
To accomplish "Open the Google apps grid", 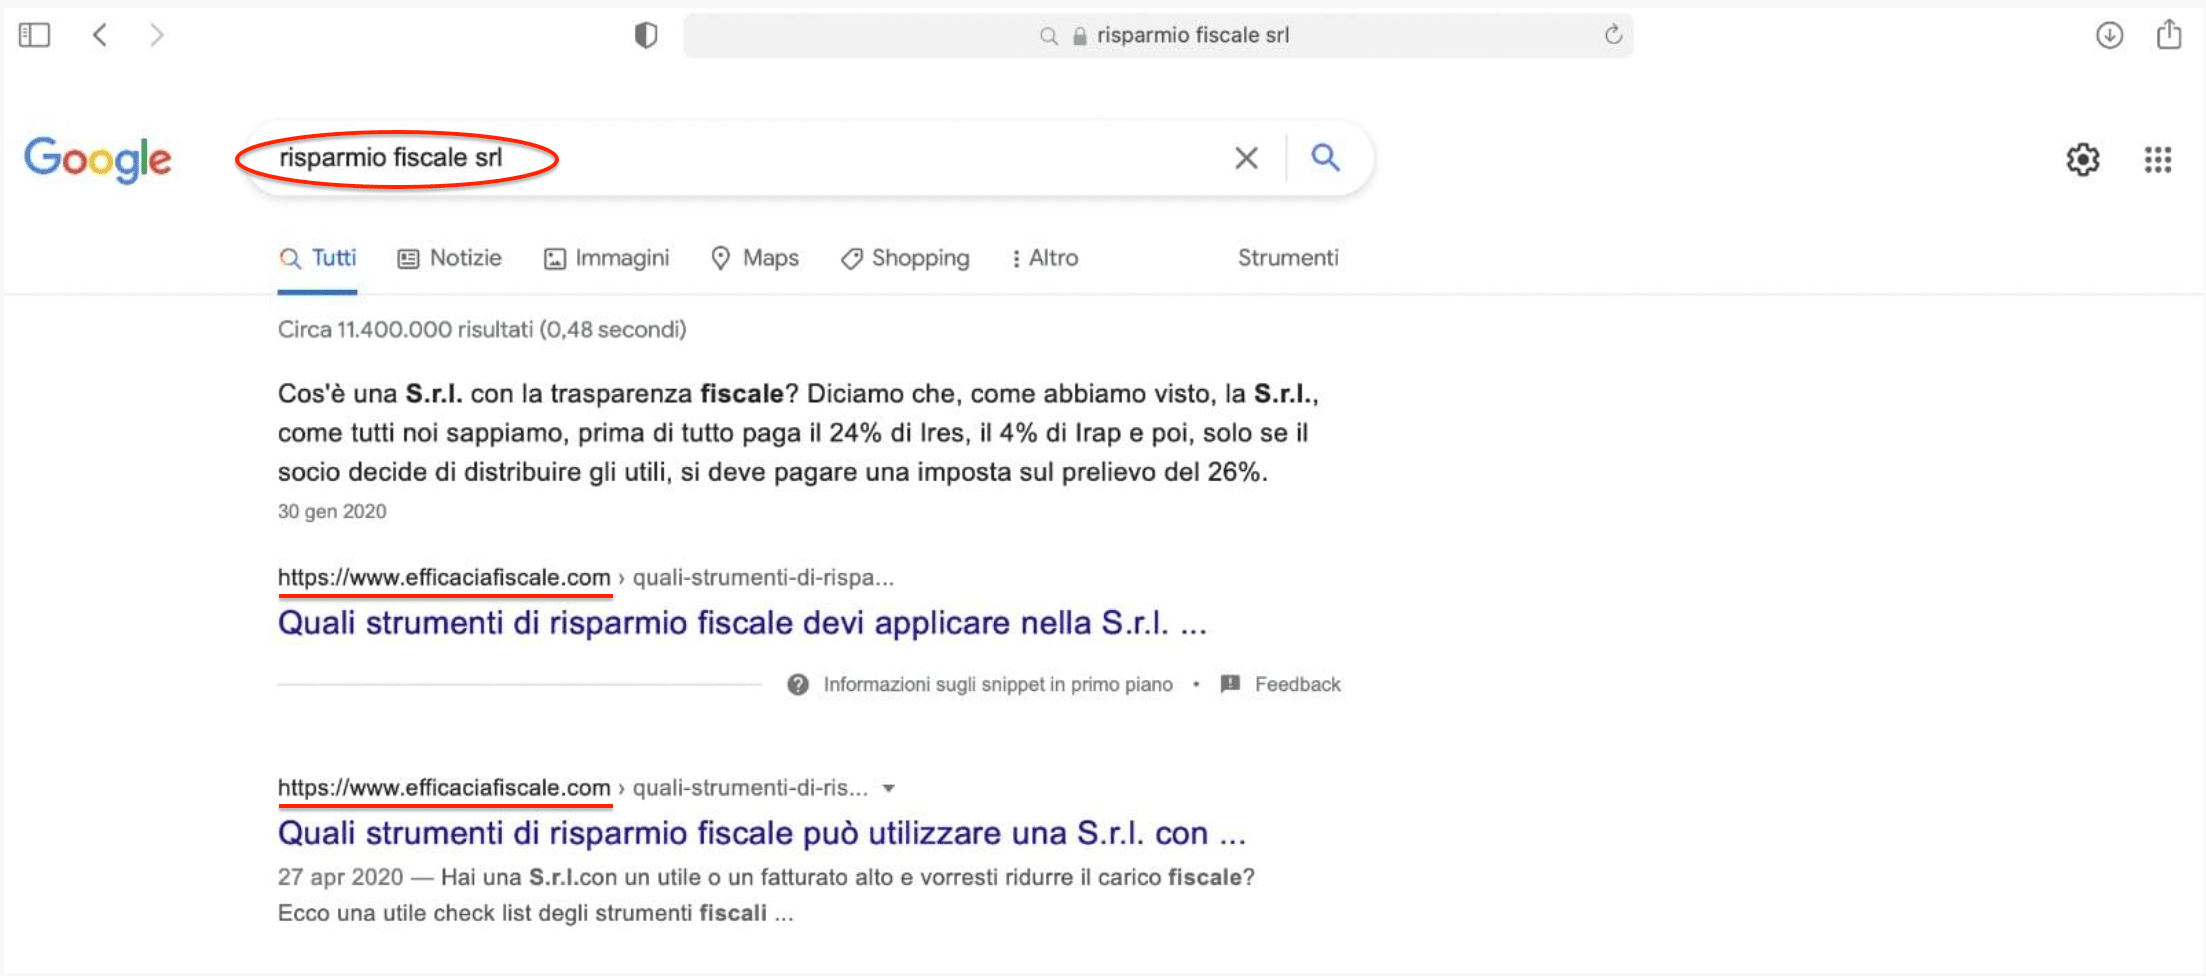I will (x=2157, y=159).
